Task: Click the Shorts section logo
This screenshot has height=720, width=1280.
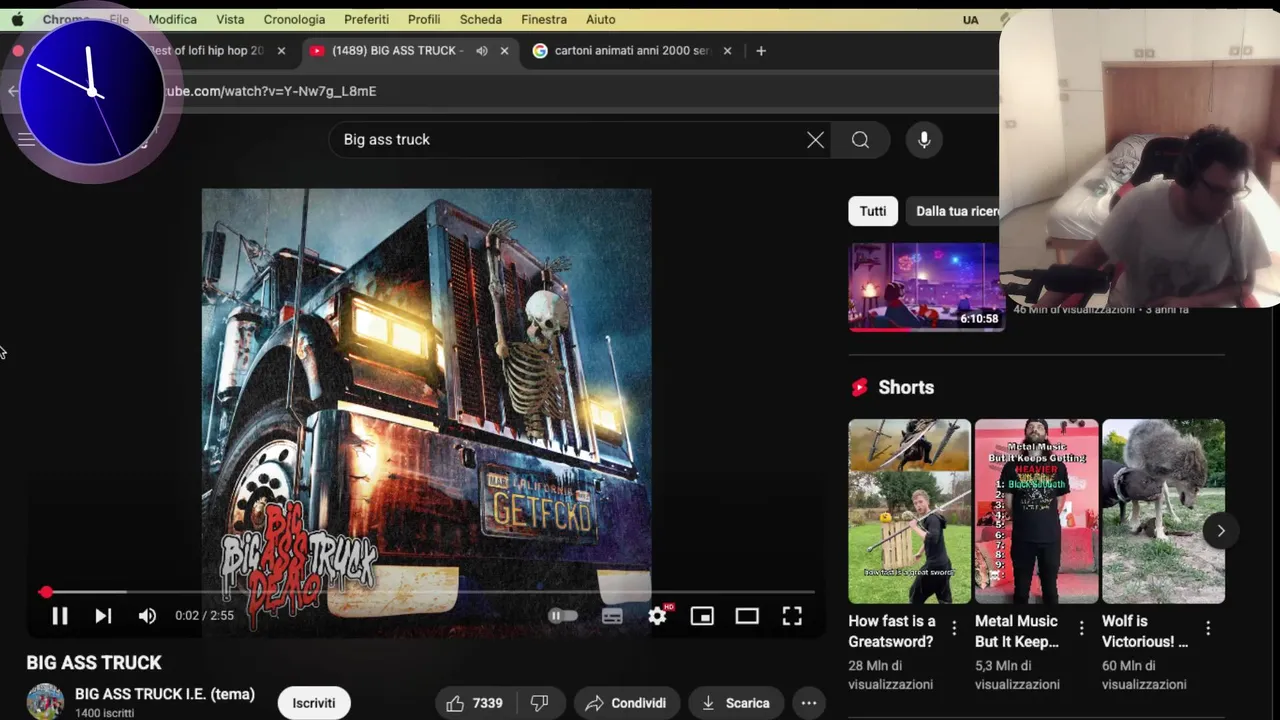Action: pyautogui.click(x=859, y=387)
